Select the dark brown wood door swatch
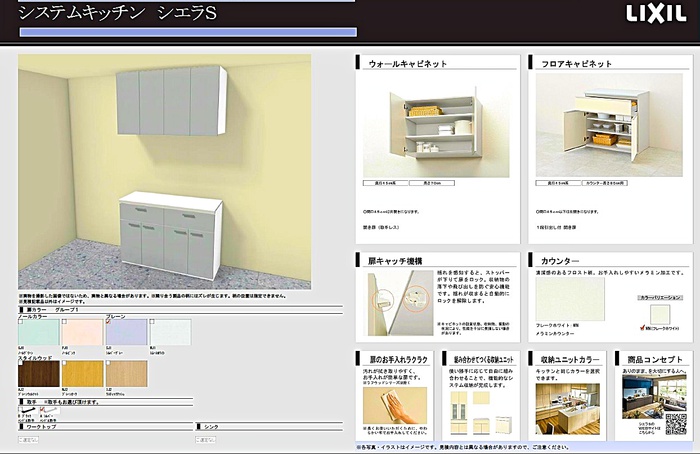700x454 pixels. [x=38, y=373]
